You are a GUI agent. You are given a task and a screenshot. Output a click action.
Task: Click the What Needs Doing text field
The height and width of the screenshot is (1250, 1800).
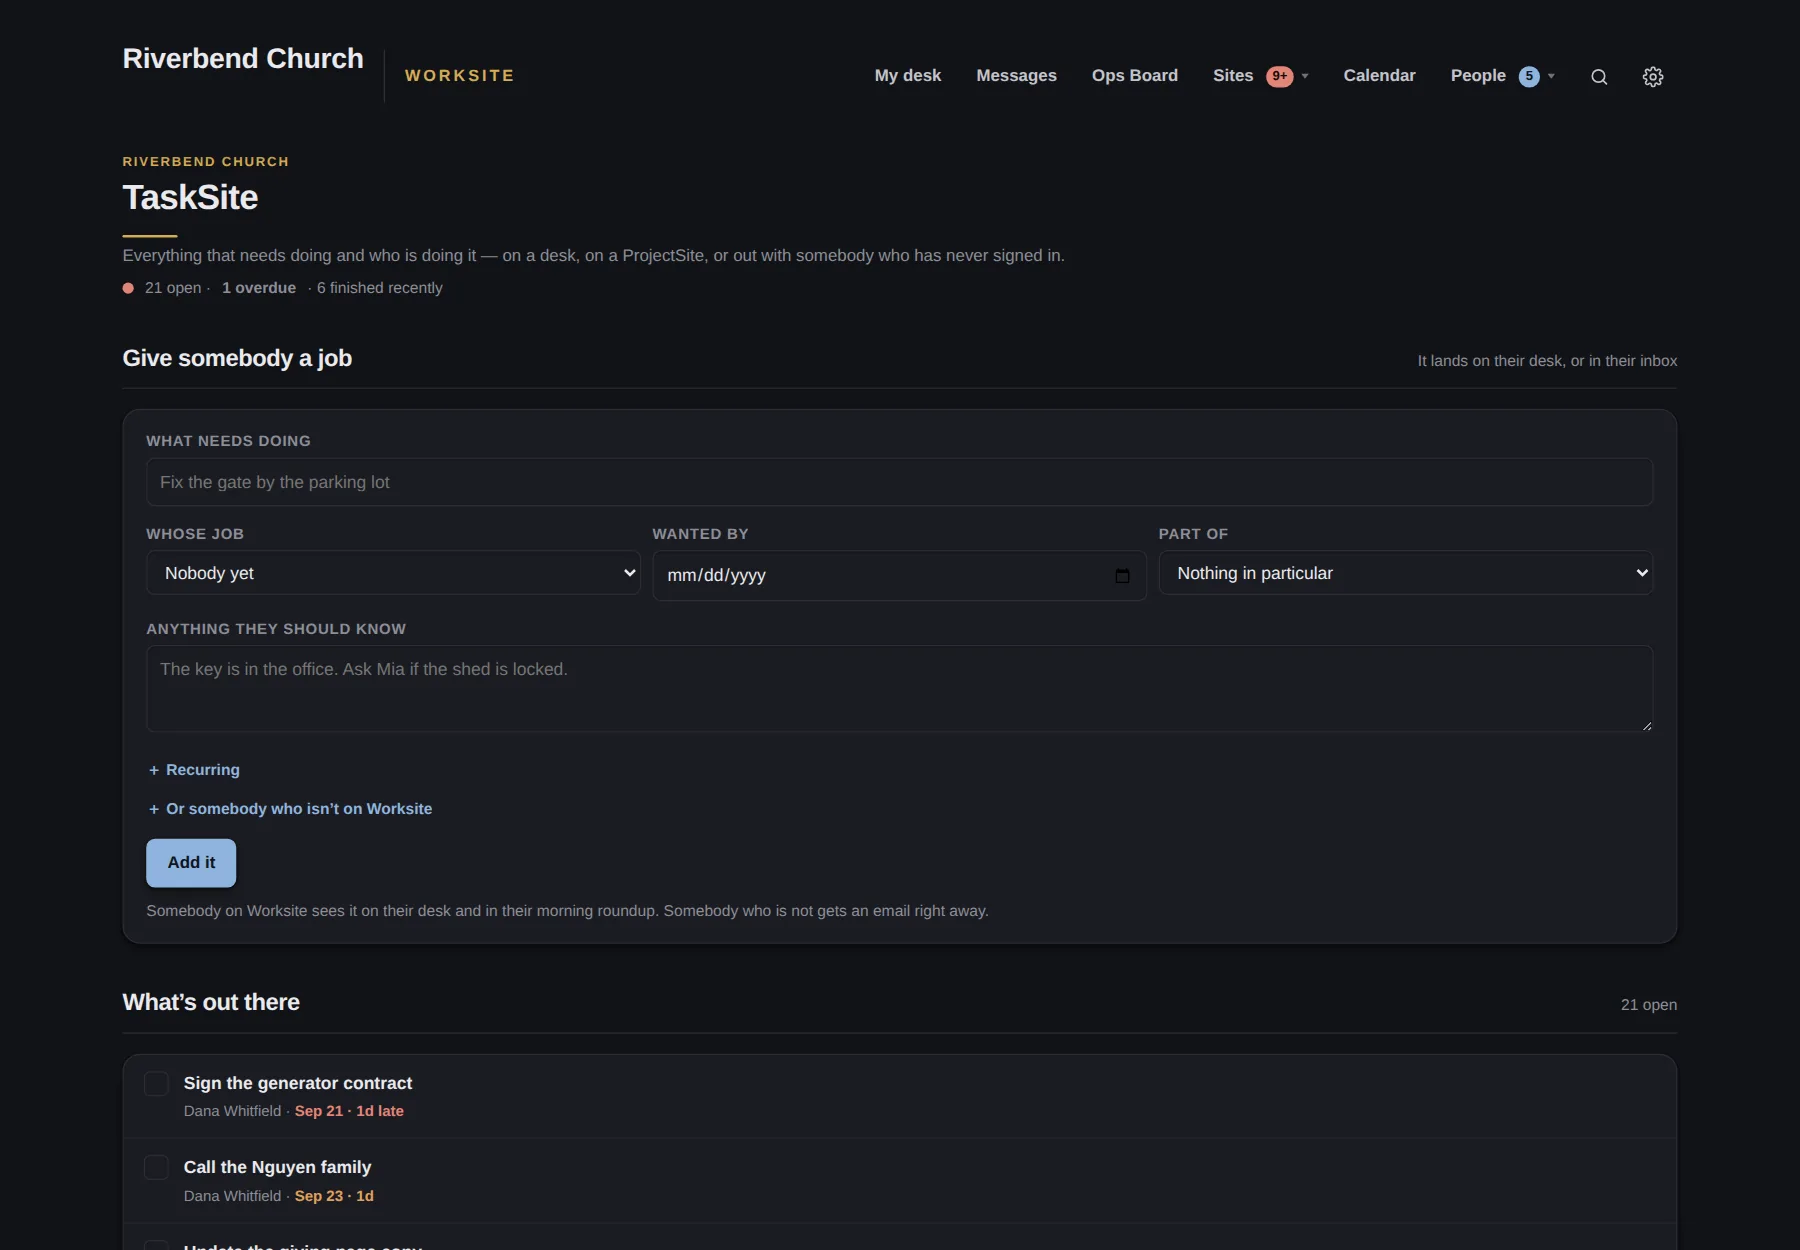click(x=899, y=482)
